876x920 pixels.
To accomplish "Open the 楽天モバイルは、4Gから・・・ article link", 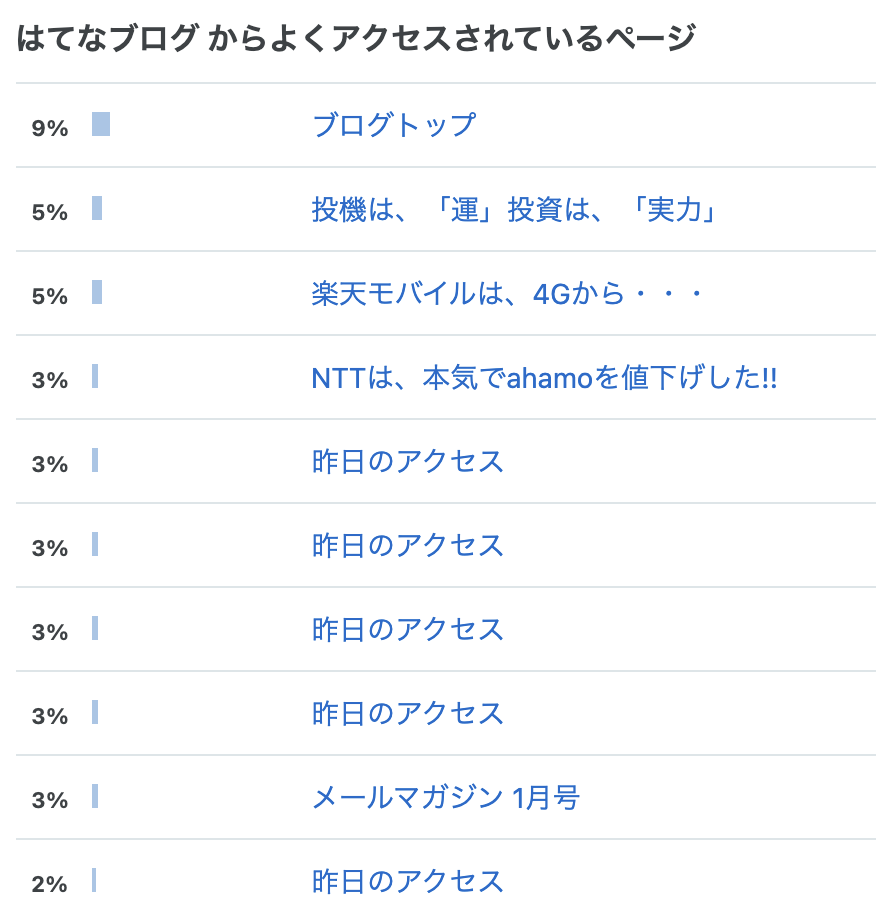I will (x=508, y=293).
